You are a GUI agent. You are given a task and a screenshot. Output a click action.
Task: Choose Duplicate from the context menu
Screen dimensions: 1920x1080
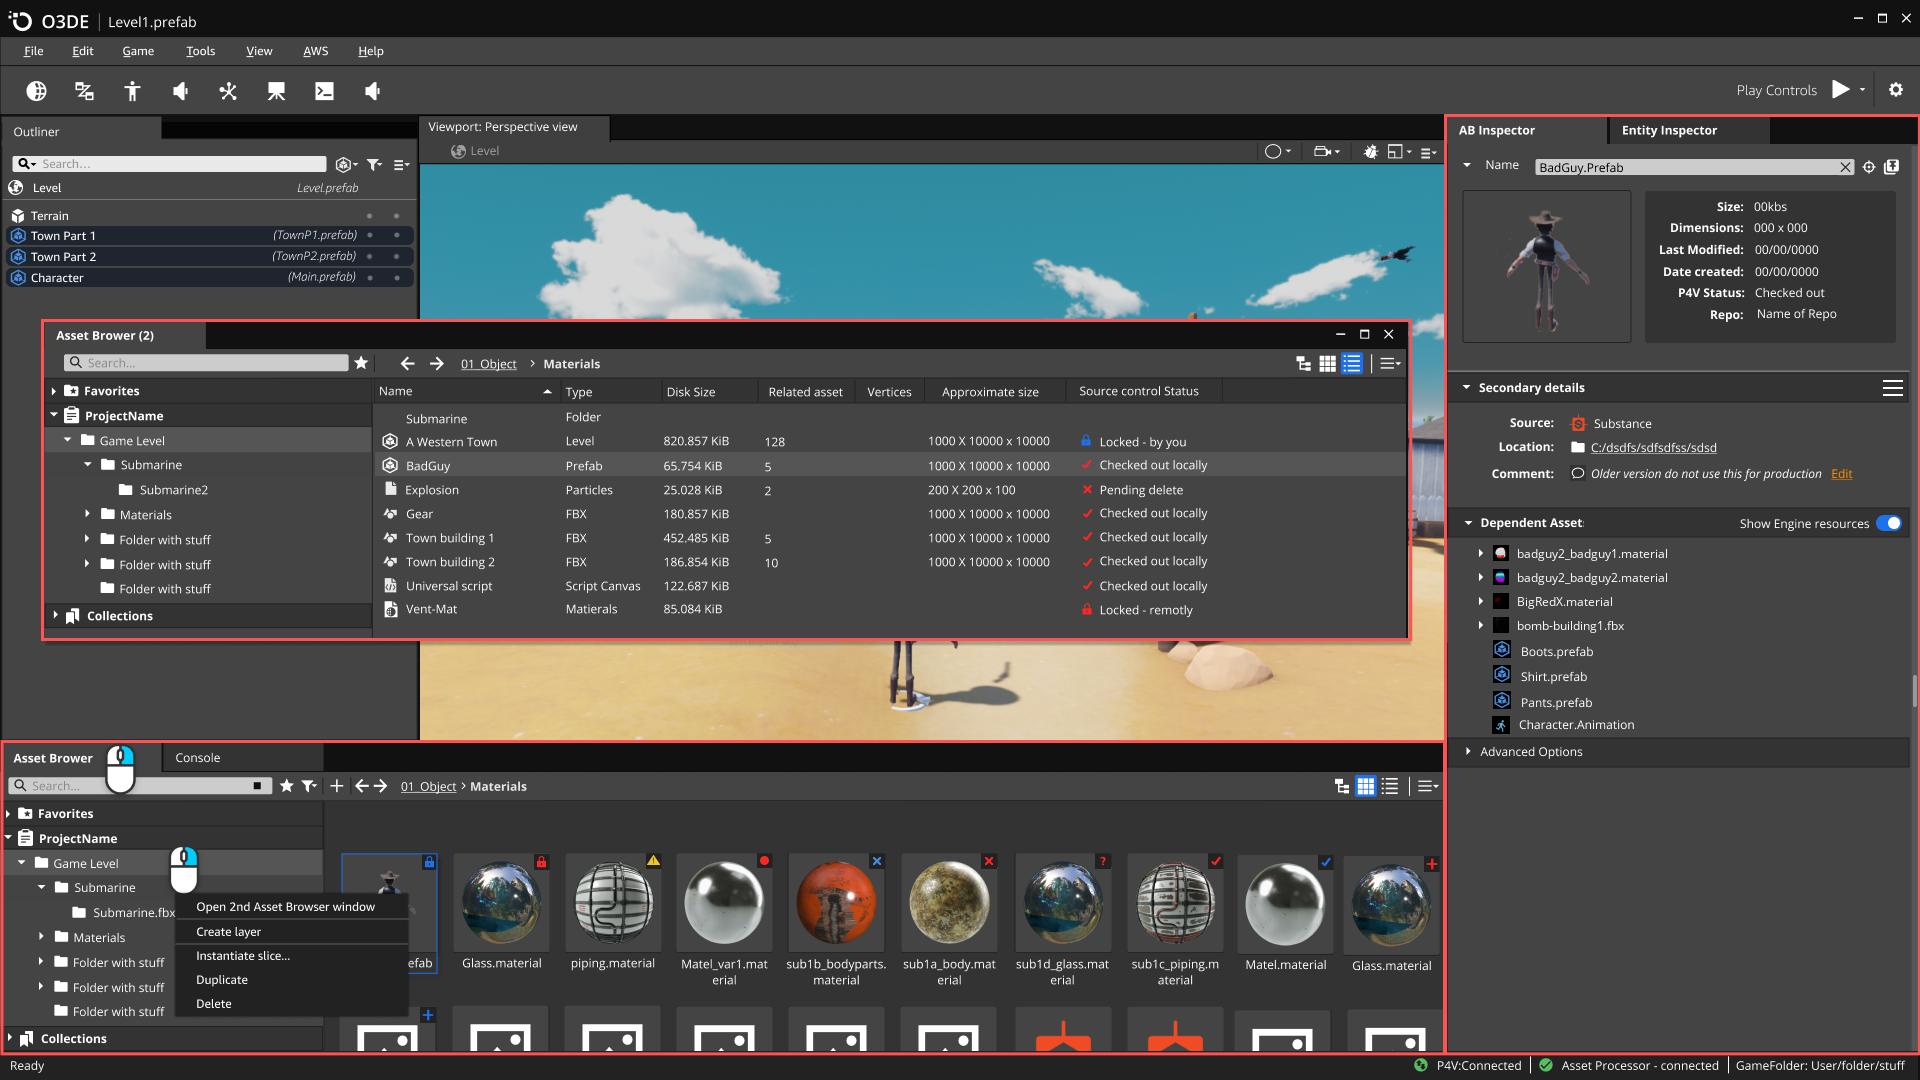(x=221, y=979)
